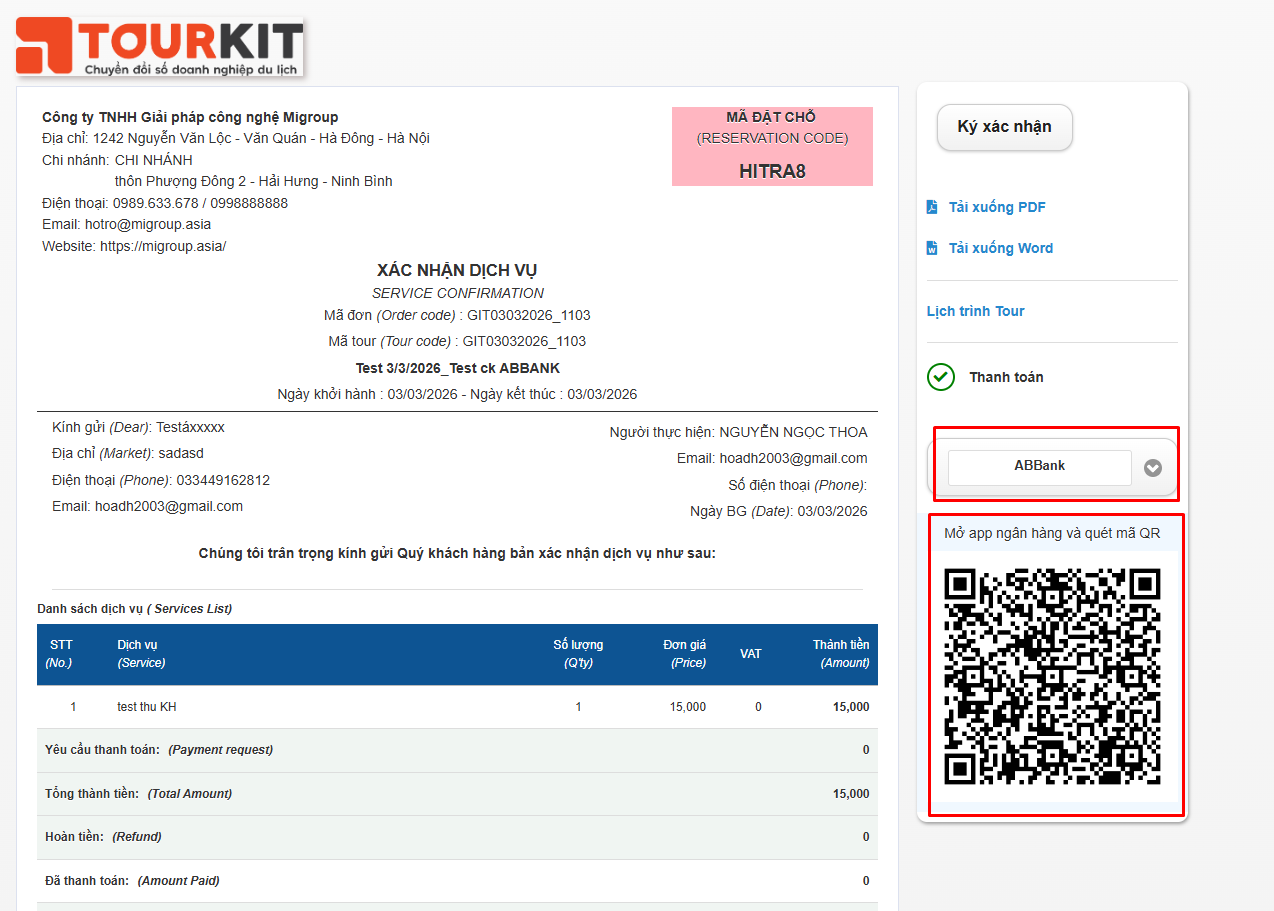Click the green payment checkmark icon
This screenshot has width=1274, height=911.
[x=941, y=377]
